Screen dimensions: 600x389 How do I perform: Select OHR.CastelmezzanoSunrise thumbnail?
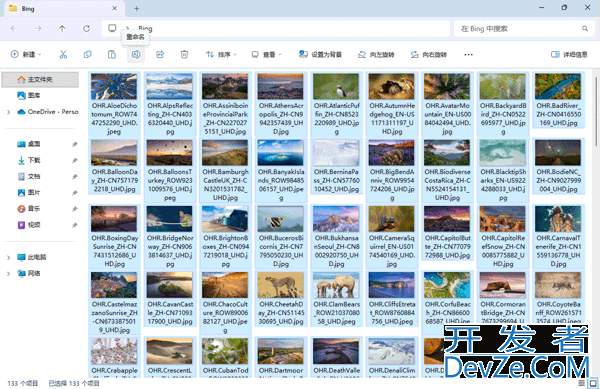(x=114, y=285)
